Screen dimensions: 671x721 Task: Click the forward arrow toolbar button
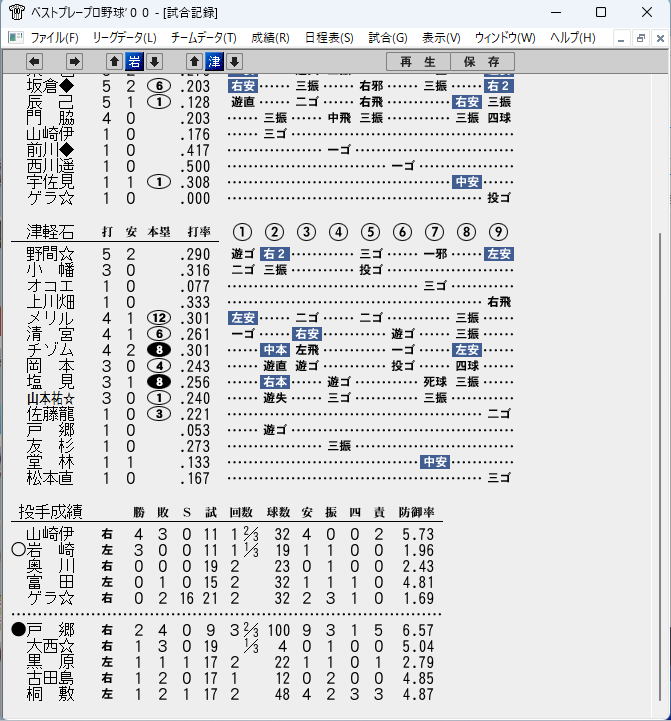[74, 62]
